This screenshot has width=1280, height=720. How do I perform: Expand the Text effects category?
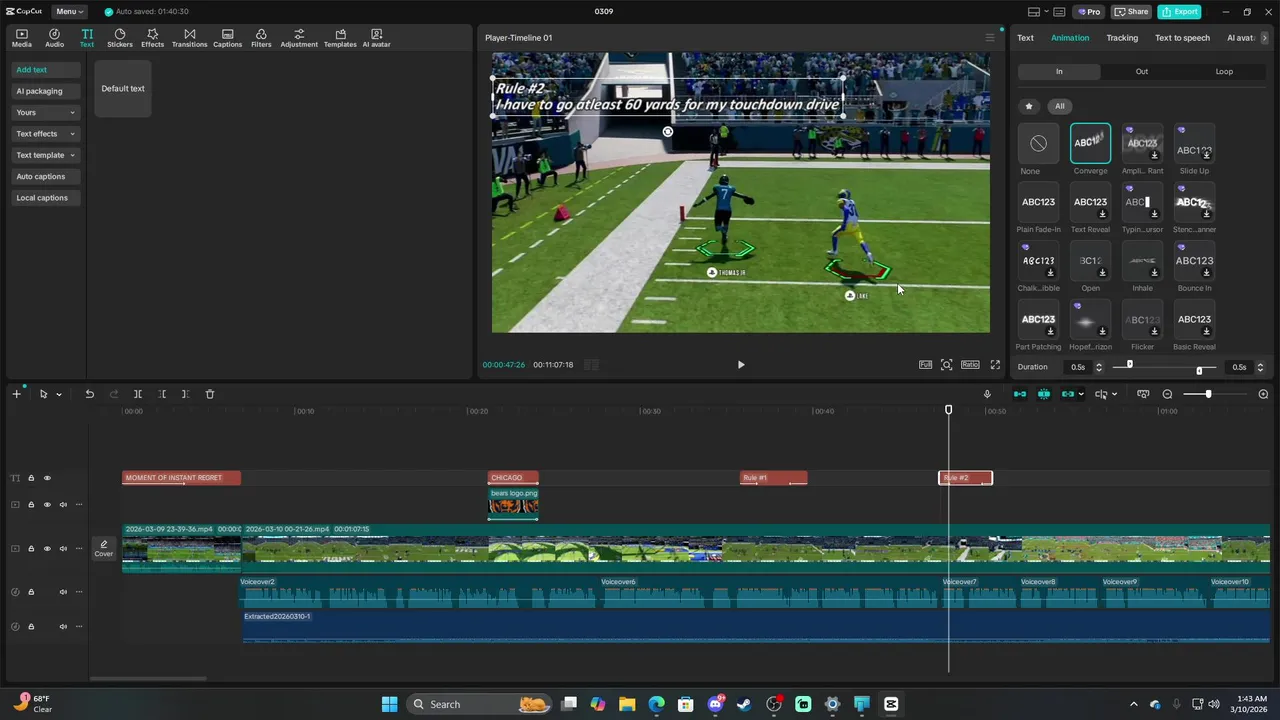pos(46,134)
